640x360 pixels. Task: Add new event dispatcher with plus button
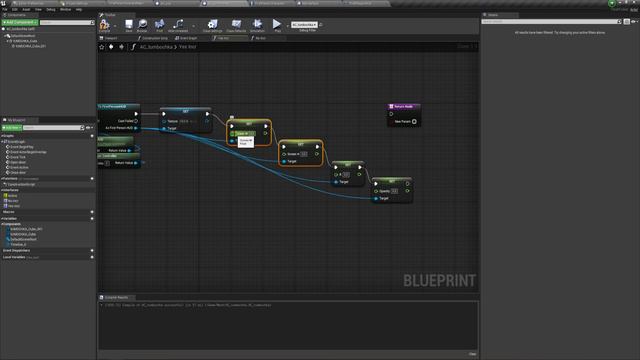(x=92, y=251)
